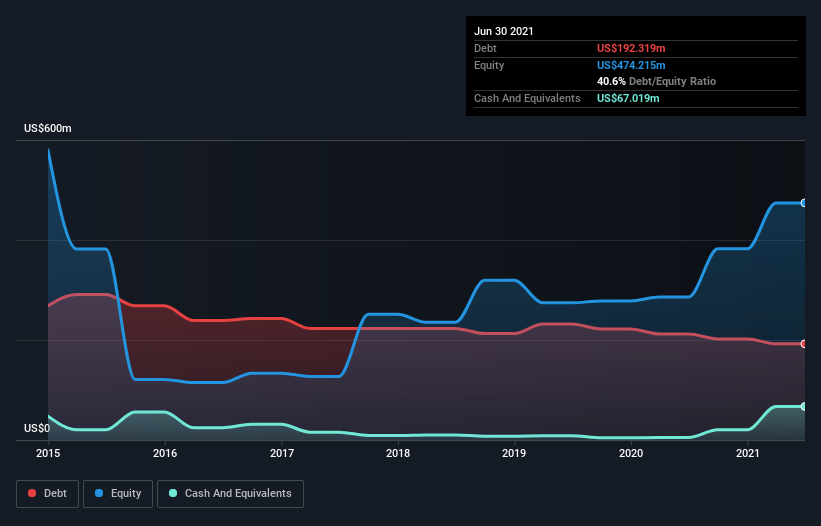Click the Debt label in tooltip
821x526 pixels.
485,48
